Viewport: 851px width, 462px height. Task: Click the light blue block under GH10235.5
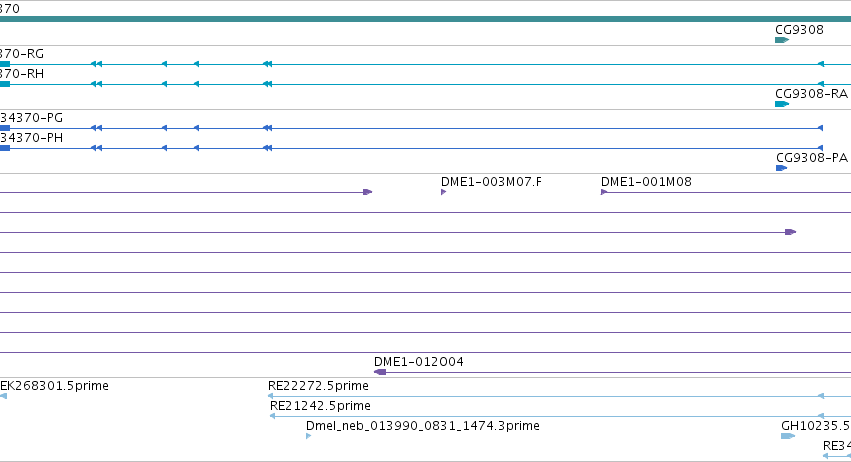tap(788, 436)
